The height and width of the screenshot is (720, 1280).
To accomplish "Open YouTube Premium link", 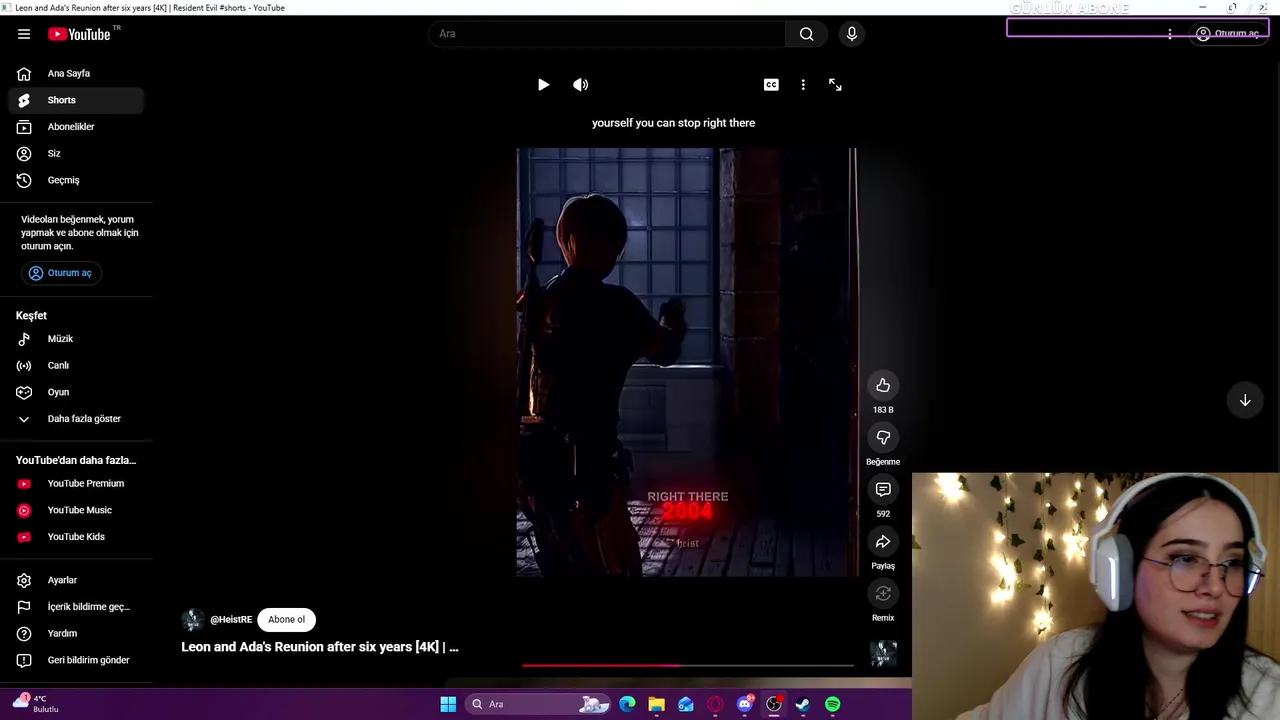I will pyautogui.click(x=76, y=484).
